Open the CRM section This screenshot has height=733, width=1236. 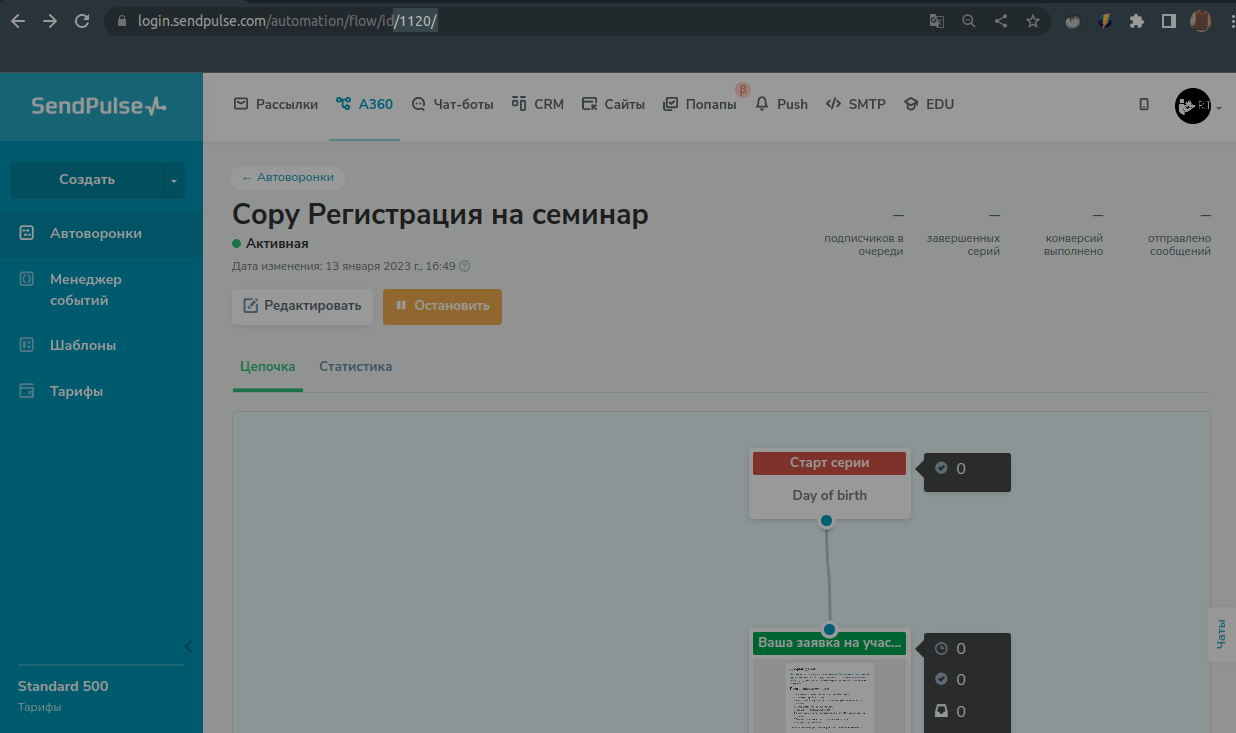click(538, 104)
